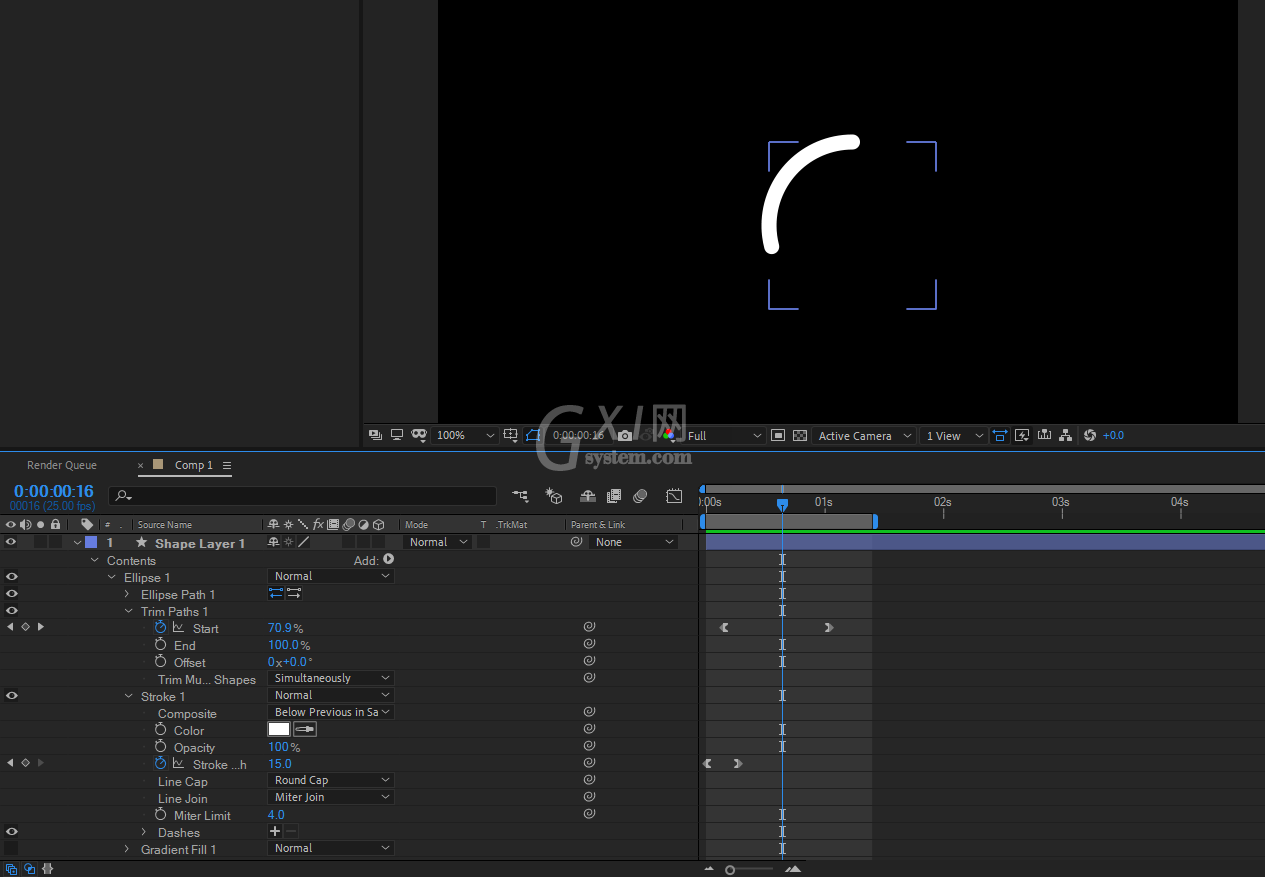Choose grid and guide options
Image resolution: width=1265 pixels, height=877 pixels.
pos(511,435)
